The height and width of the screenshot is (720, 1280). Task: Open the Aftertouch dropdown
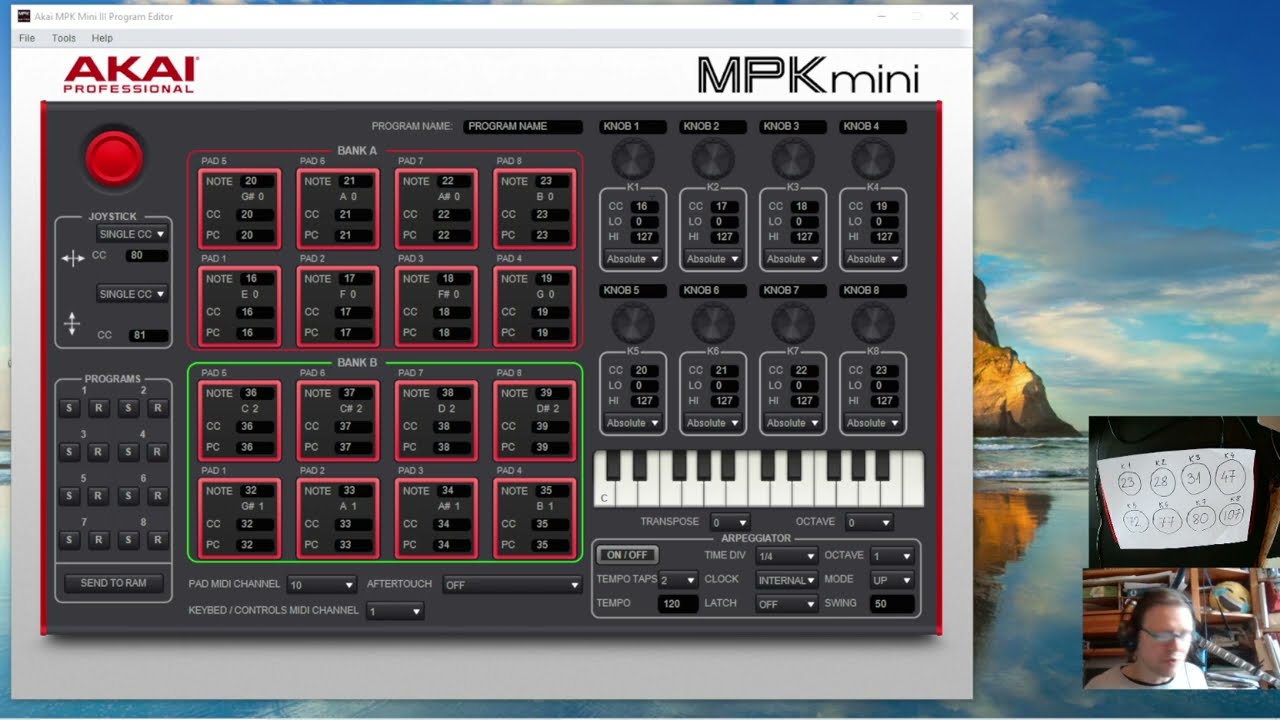click(512, 585)
